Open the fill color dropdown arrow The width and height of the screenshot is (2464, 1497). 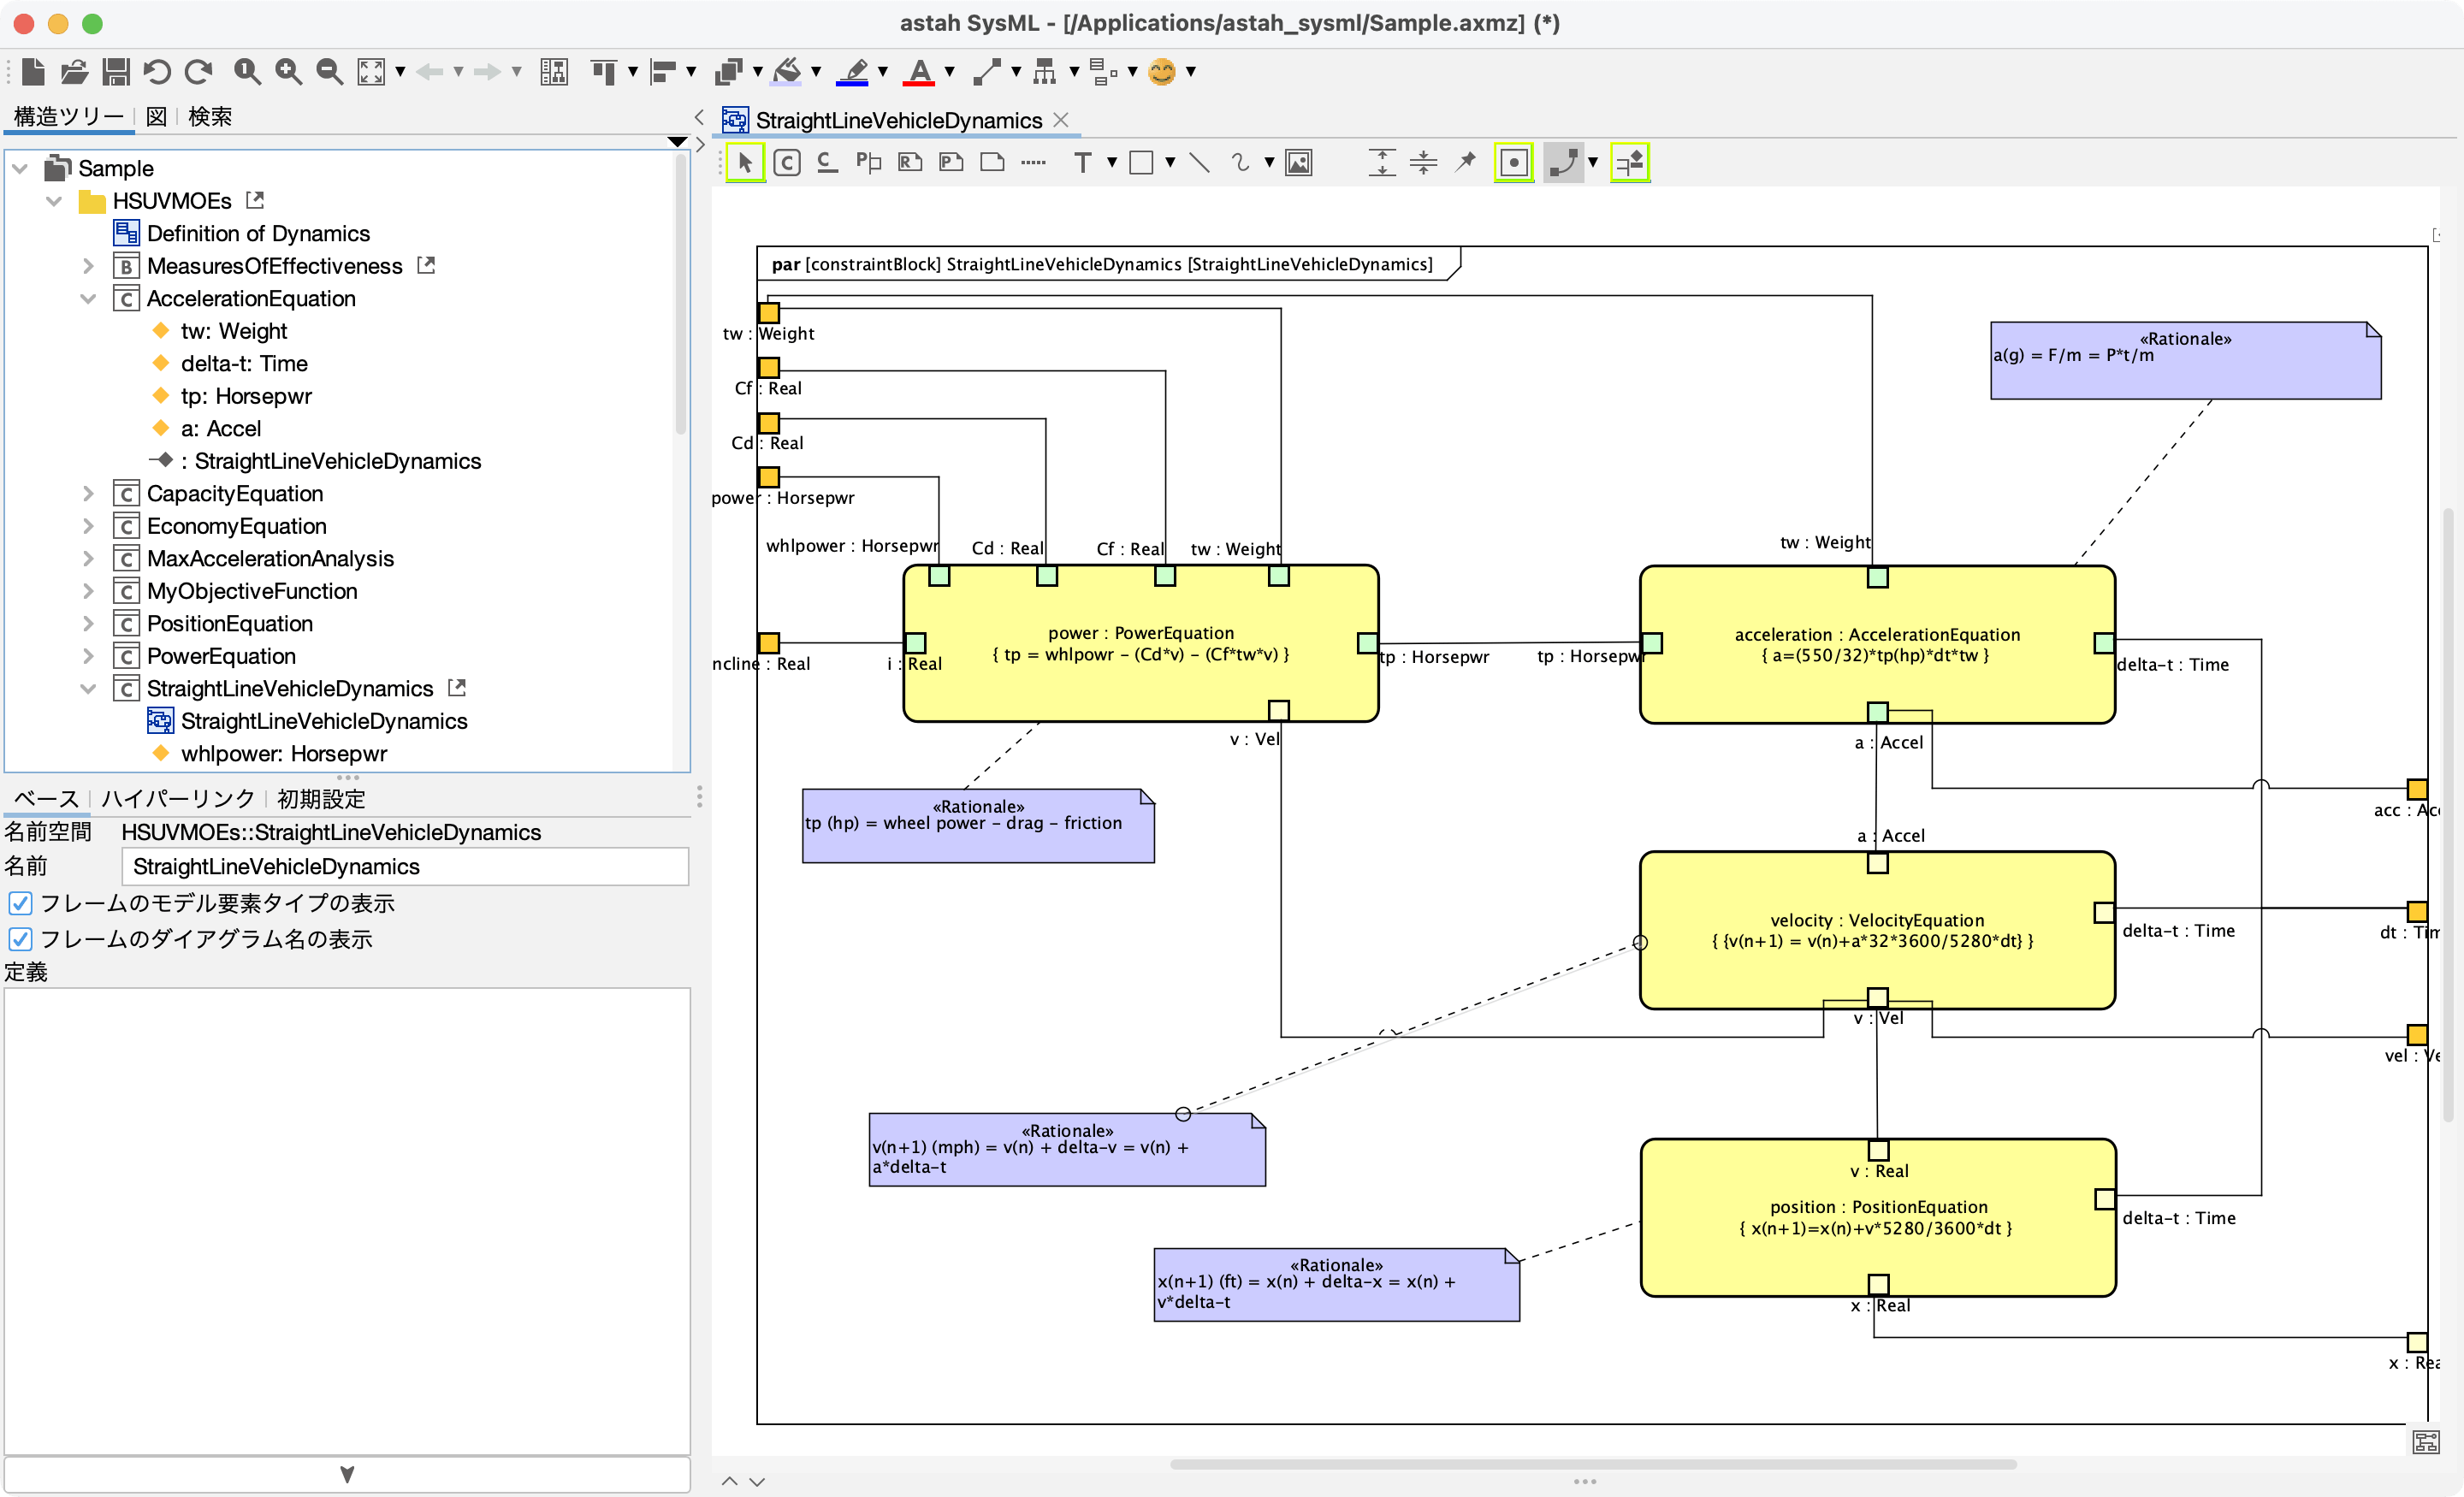click(x=816, y=71)
